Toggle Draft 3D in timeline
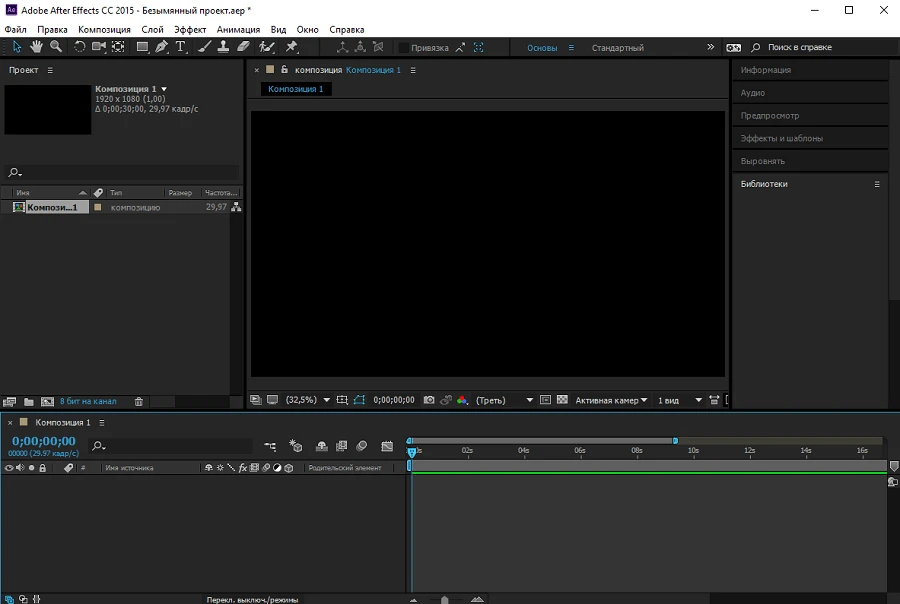The image size is (900, 604). pyautogui.click(x=295, y=446)
